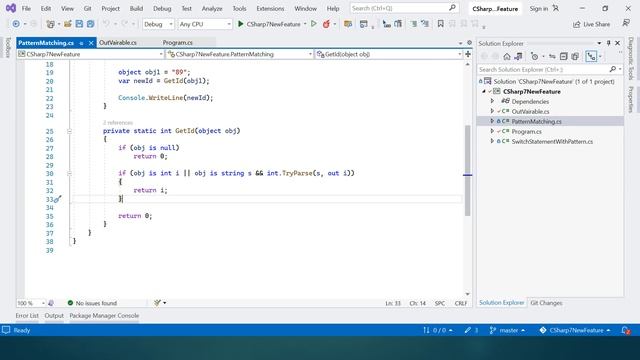640x360 pixels.
Task: Click the Undo arrow icon
Action: click(x=106, y=24)
